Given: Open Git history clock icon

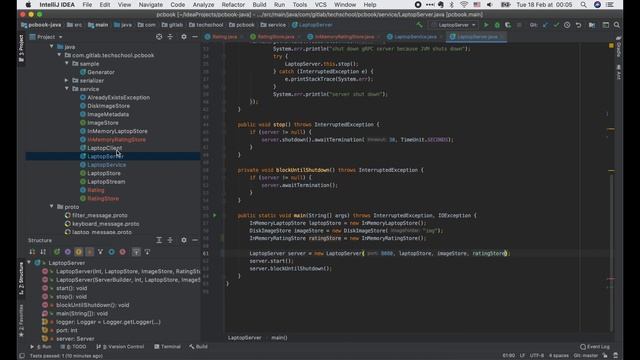Looking at the screenshot, I should point(567,25).
